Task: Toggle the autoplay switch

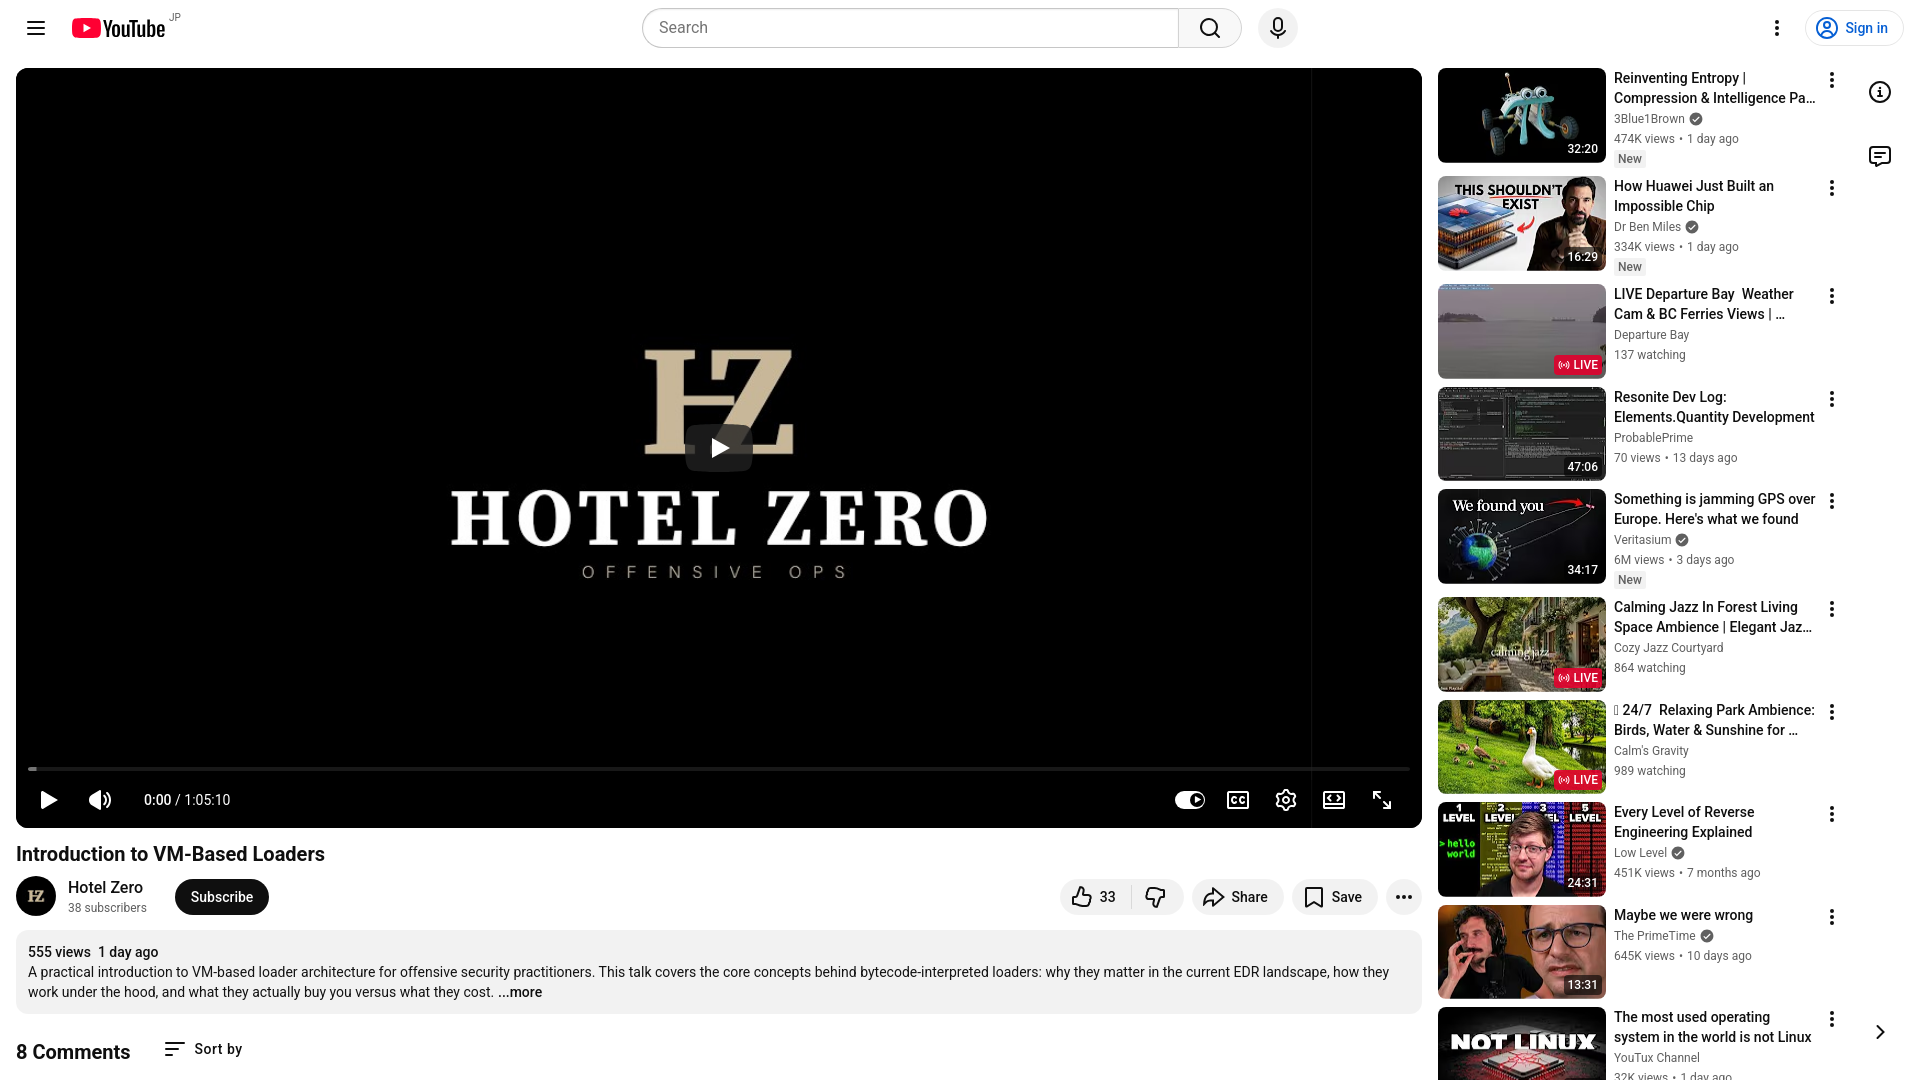Action: pos(1190,800)
